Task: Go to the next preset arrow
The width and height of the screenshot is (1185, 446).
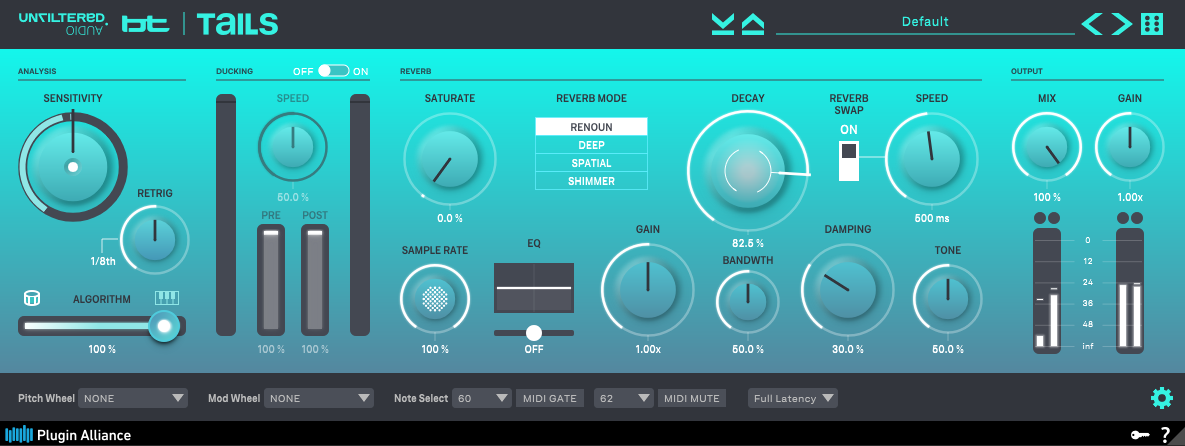Action: coord(1122,24)
